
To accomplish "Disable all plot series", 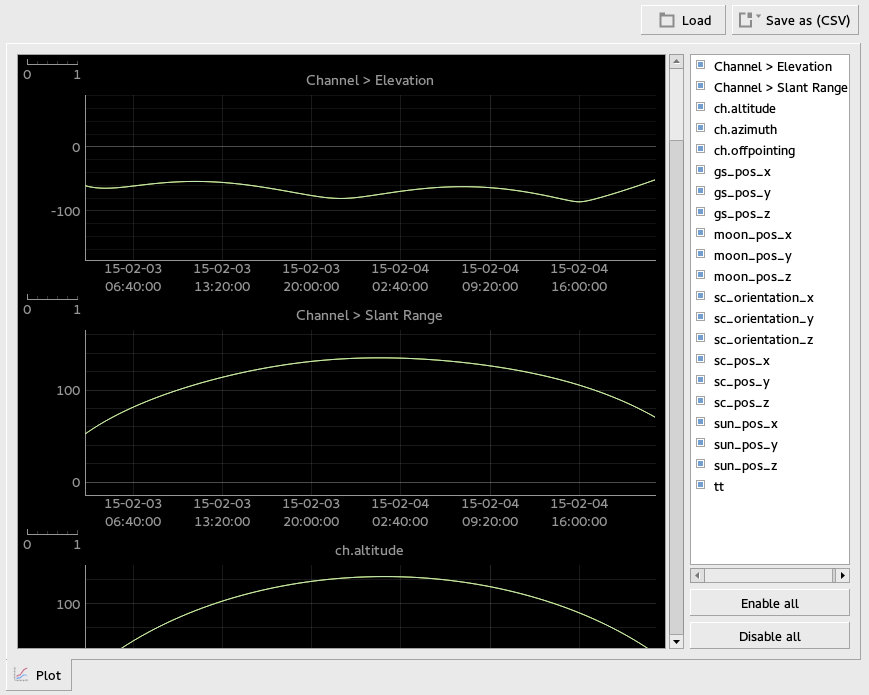I will click(x=769, y=636).
